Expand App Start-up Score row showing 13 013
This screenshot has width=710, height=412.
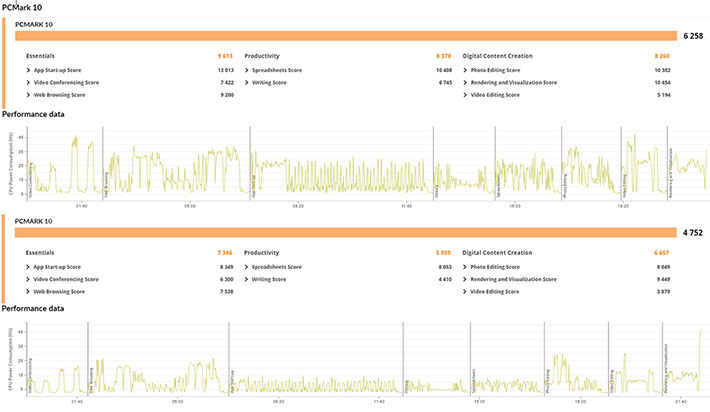point(130,70)
